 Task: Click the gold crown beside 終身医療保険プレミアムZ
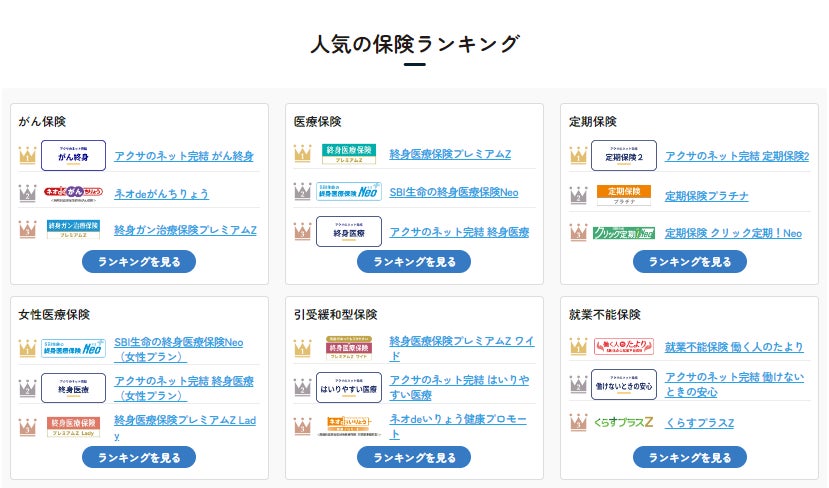pyautogui.click(x=302, y=154)
